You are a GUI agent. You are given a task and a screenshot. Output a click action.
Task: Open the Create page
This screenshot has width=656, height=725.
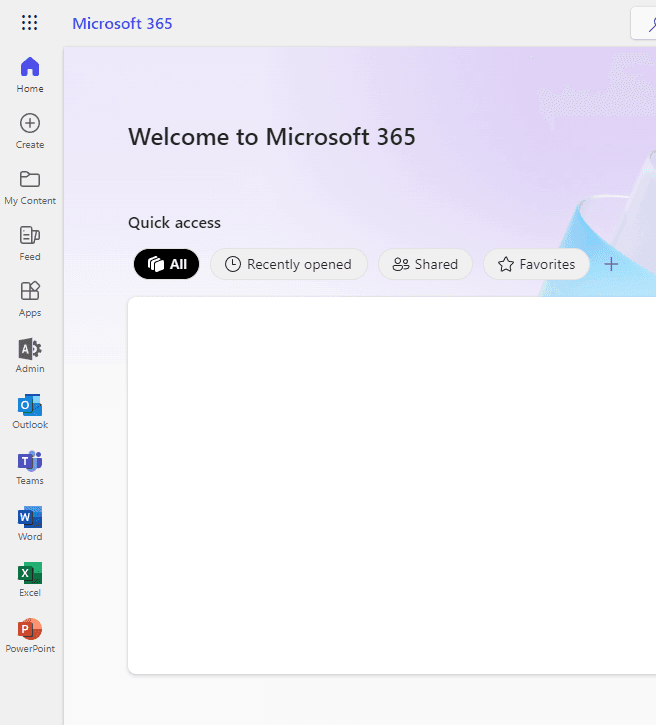(30, 131)
